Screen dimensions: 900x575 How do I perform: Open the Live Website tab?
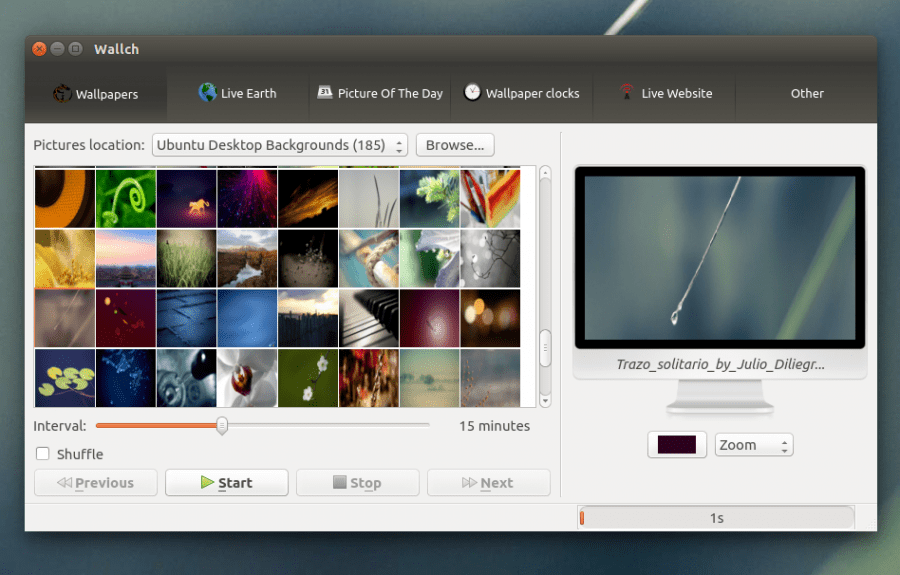click(x=664, y=94)
